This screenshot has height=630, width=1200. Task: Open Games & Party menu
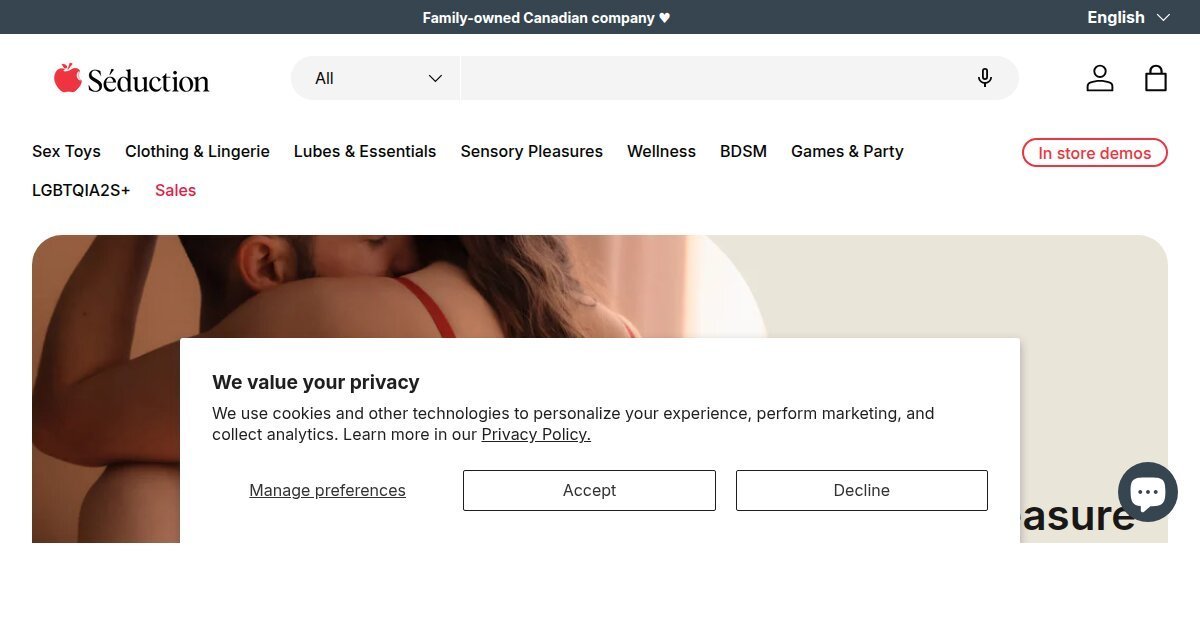pos(847,151)
